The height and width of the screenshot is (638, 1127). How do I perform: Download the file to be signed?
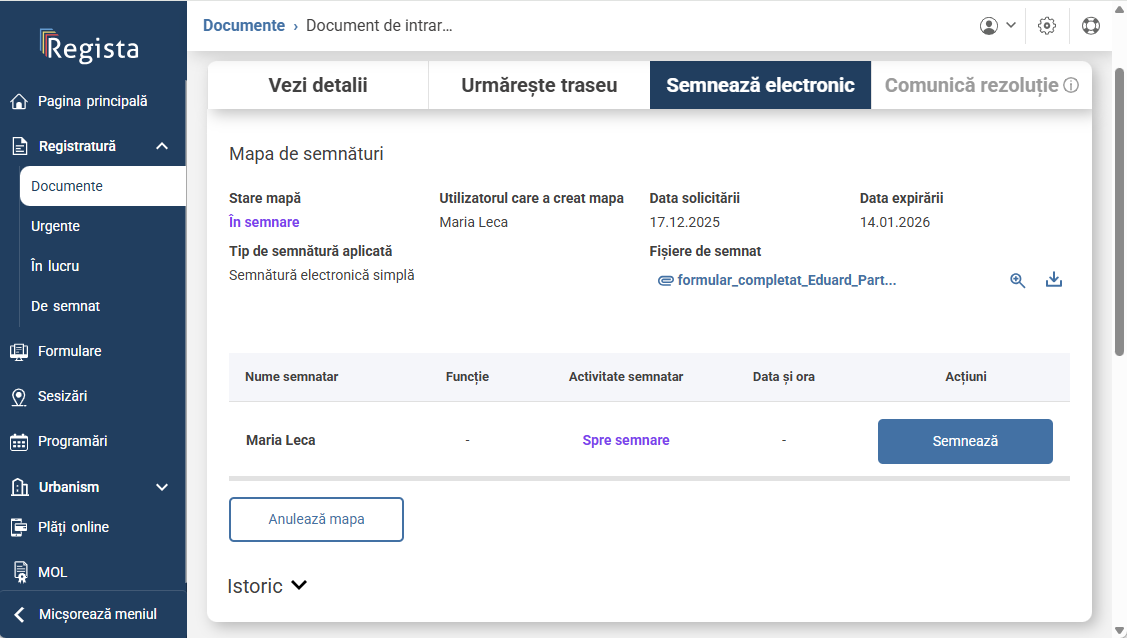coord(1053,281)
